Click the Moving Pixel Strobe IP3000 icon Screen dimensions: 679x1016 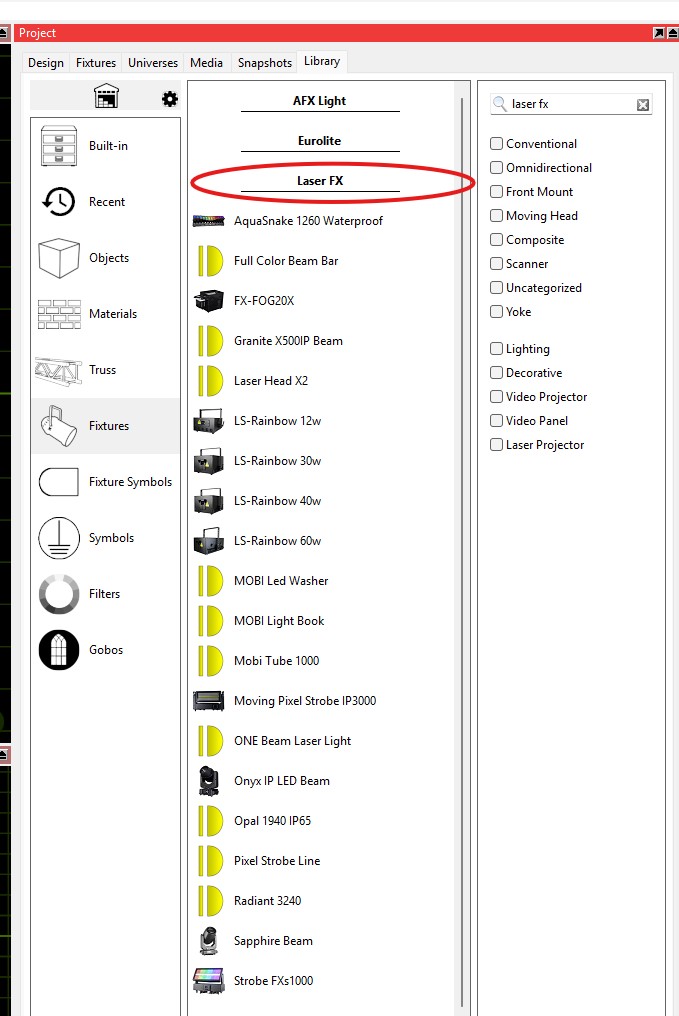(x=209, y=701)
